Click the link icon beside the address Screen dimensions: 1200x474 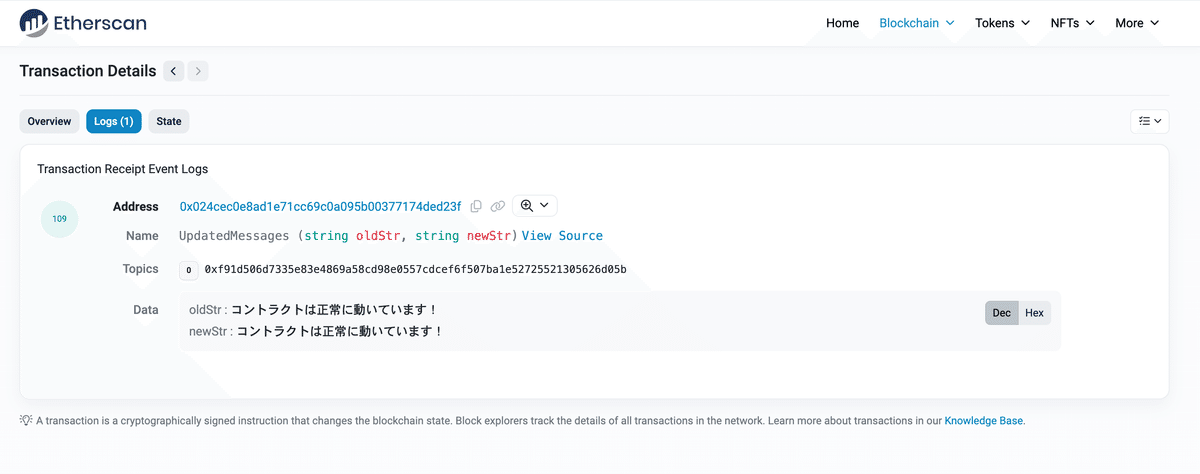(498, 206)
